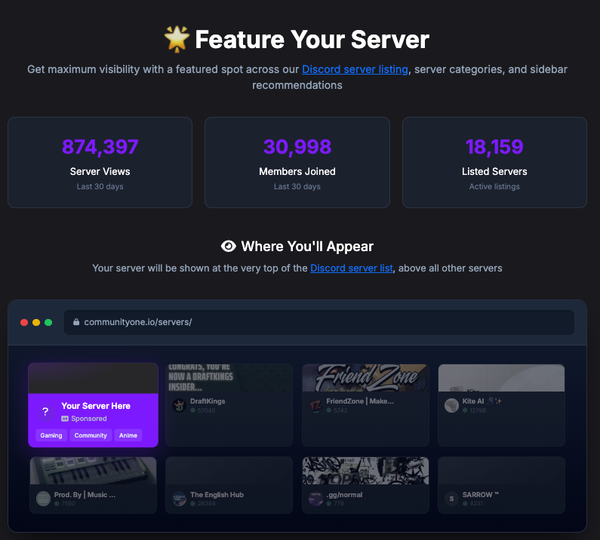Click the Friend Zone banner image
Screen dimensions: 600x540
365,377
